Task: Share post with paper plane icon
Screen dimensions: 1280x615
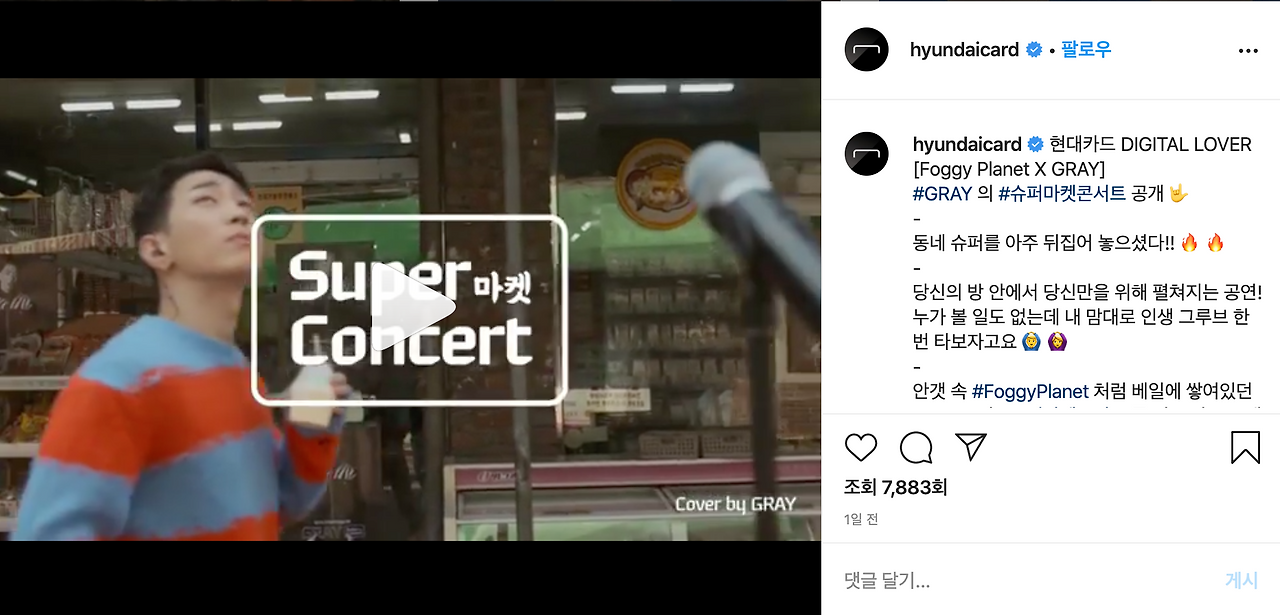Action: [x=971, y=447]
